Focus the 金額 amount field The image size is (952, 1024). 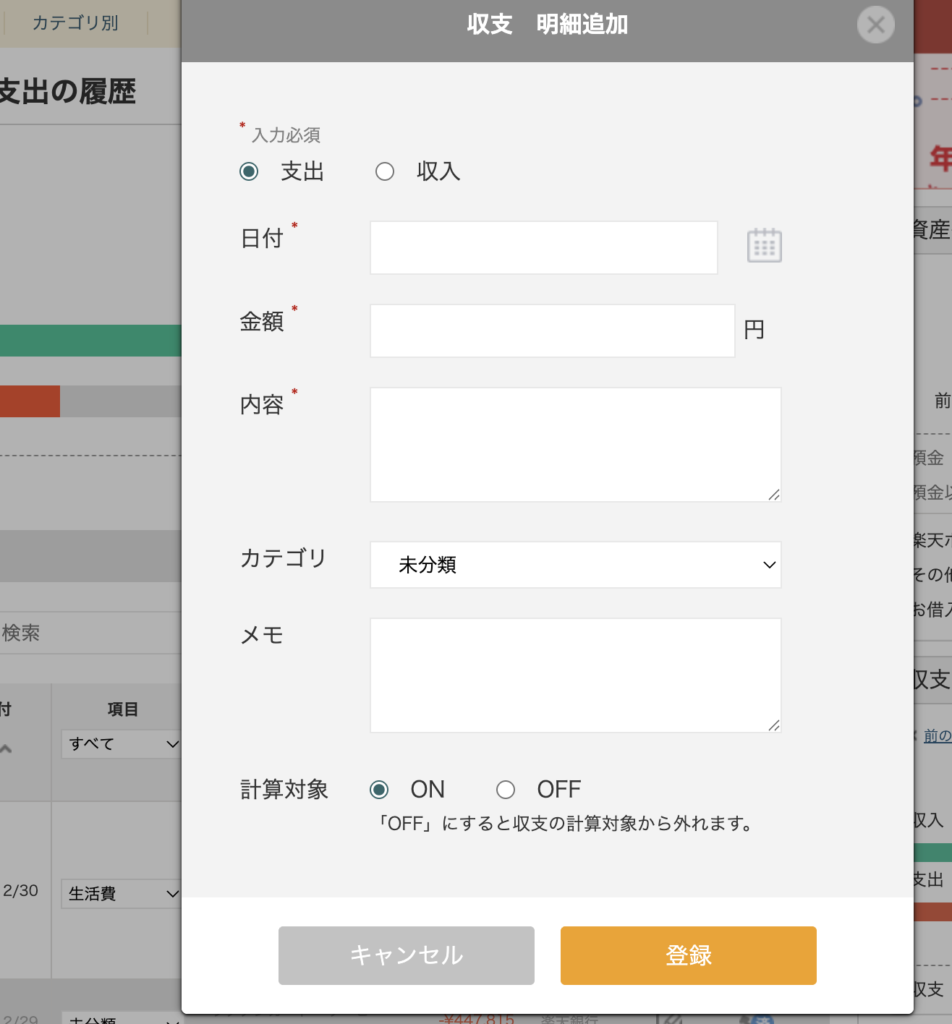coord(552,330)
